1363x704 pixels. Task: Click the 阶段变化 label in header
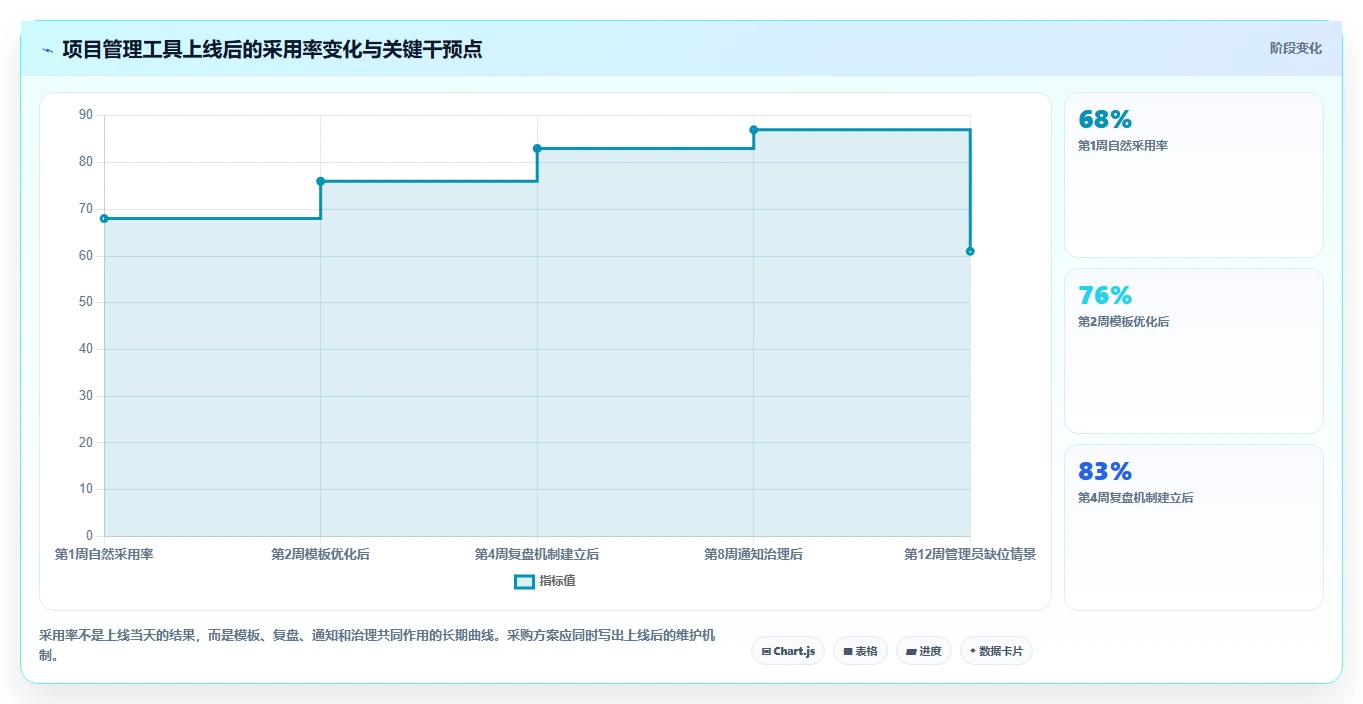[1296, 48]
